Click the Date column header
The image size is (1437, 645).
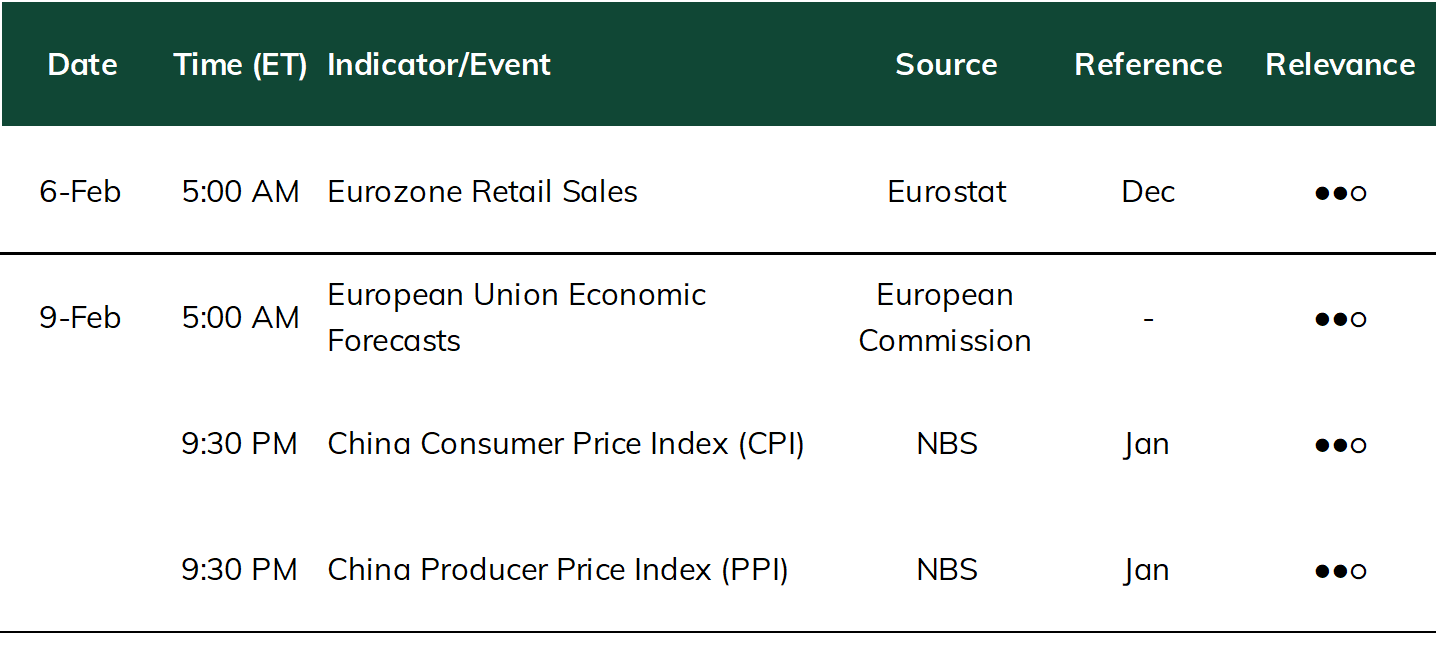[82, 65]
